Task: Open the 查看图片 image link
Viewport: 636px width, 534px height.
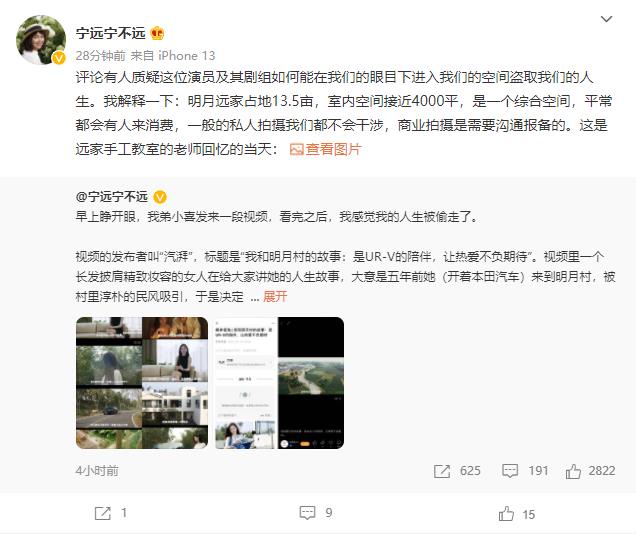Action: (333, 149)
